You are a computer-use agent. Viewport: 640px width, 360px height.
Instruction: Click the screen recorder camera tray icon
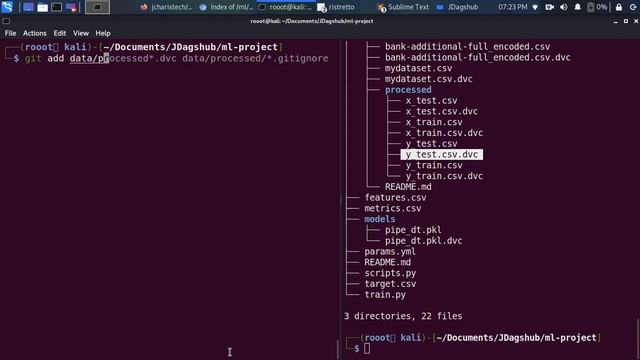(550, 7)
